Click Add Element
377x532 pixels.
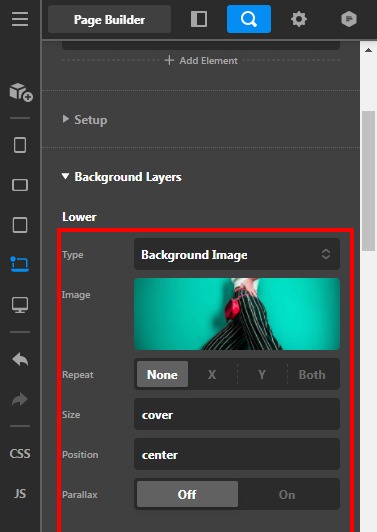point(201,61)
